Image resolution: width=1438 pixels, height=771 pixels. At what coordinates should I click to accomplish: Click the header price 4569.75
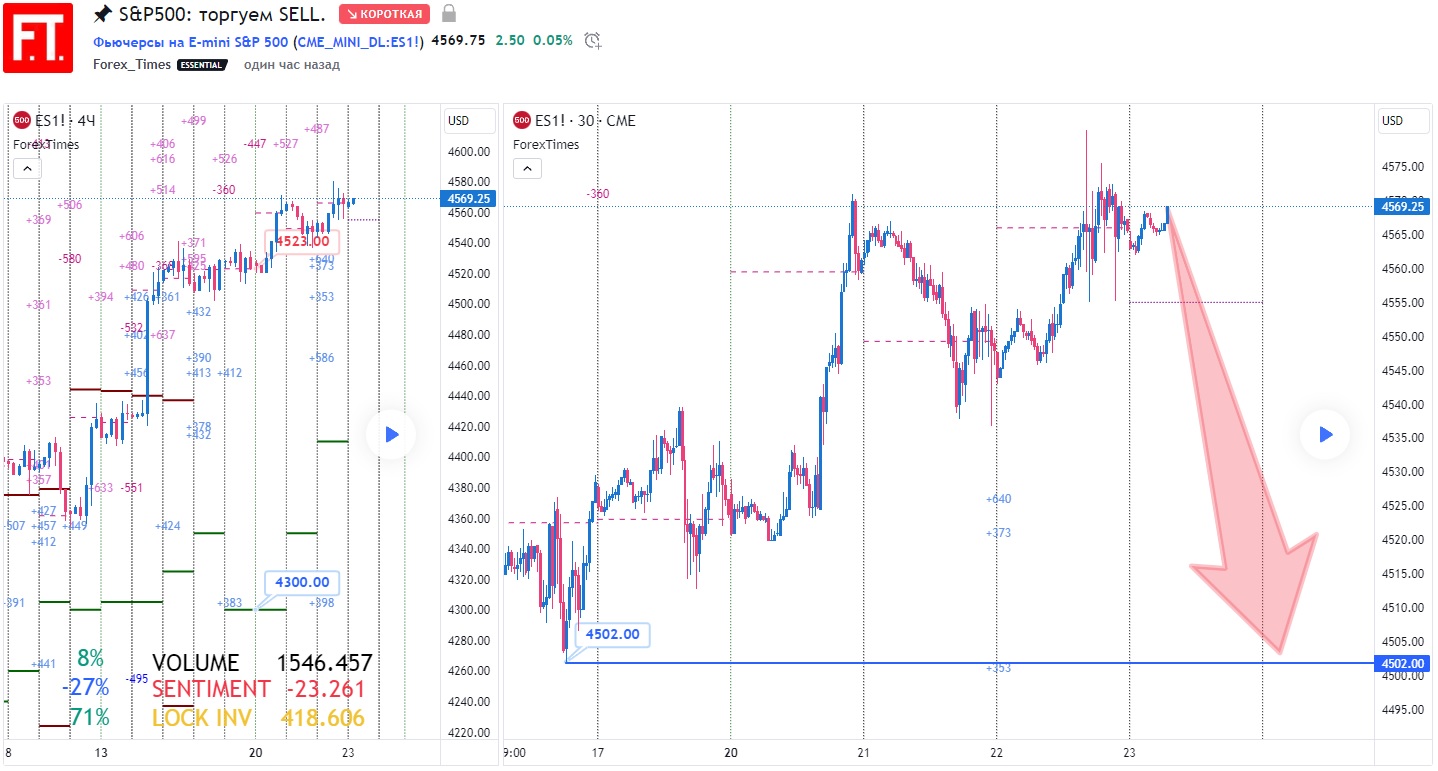coord(458,41)
